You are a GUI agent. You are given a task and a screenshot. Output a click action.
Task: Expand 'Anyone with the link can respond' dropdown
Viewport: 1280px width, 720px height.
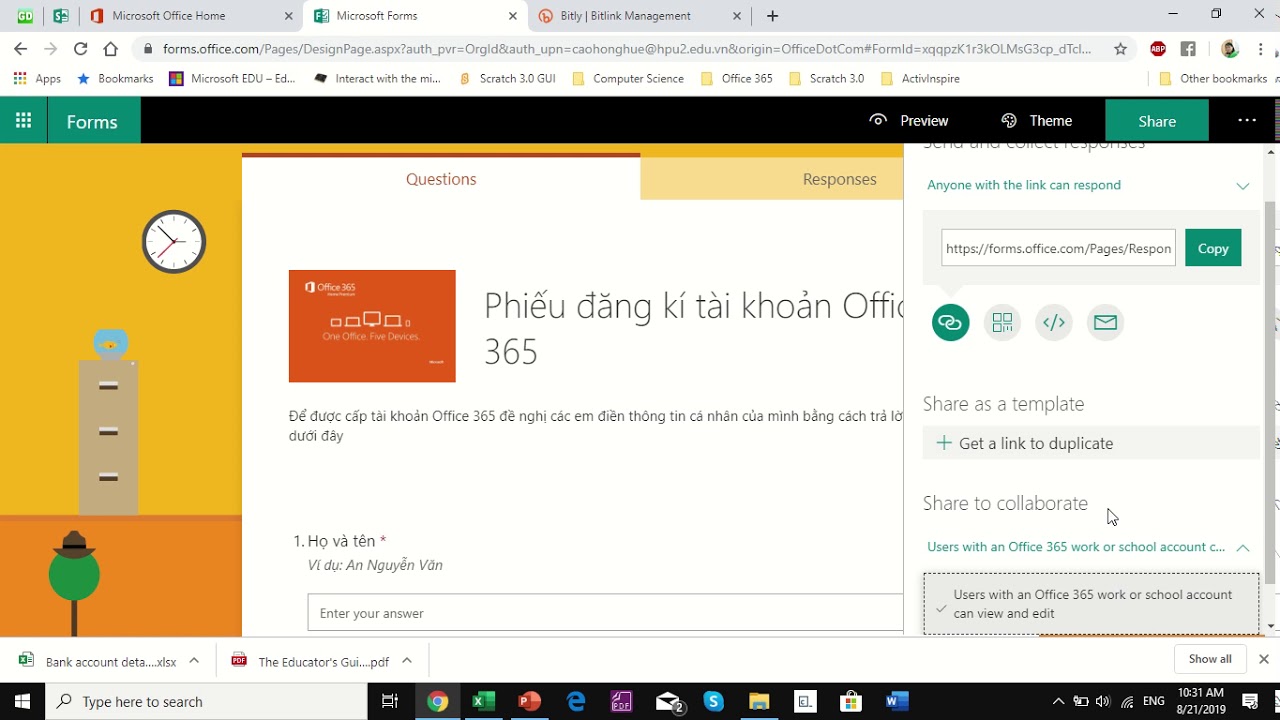tap(1088, 185)
